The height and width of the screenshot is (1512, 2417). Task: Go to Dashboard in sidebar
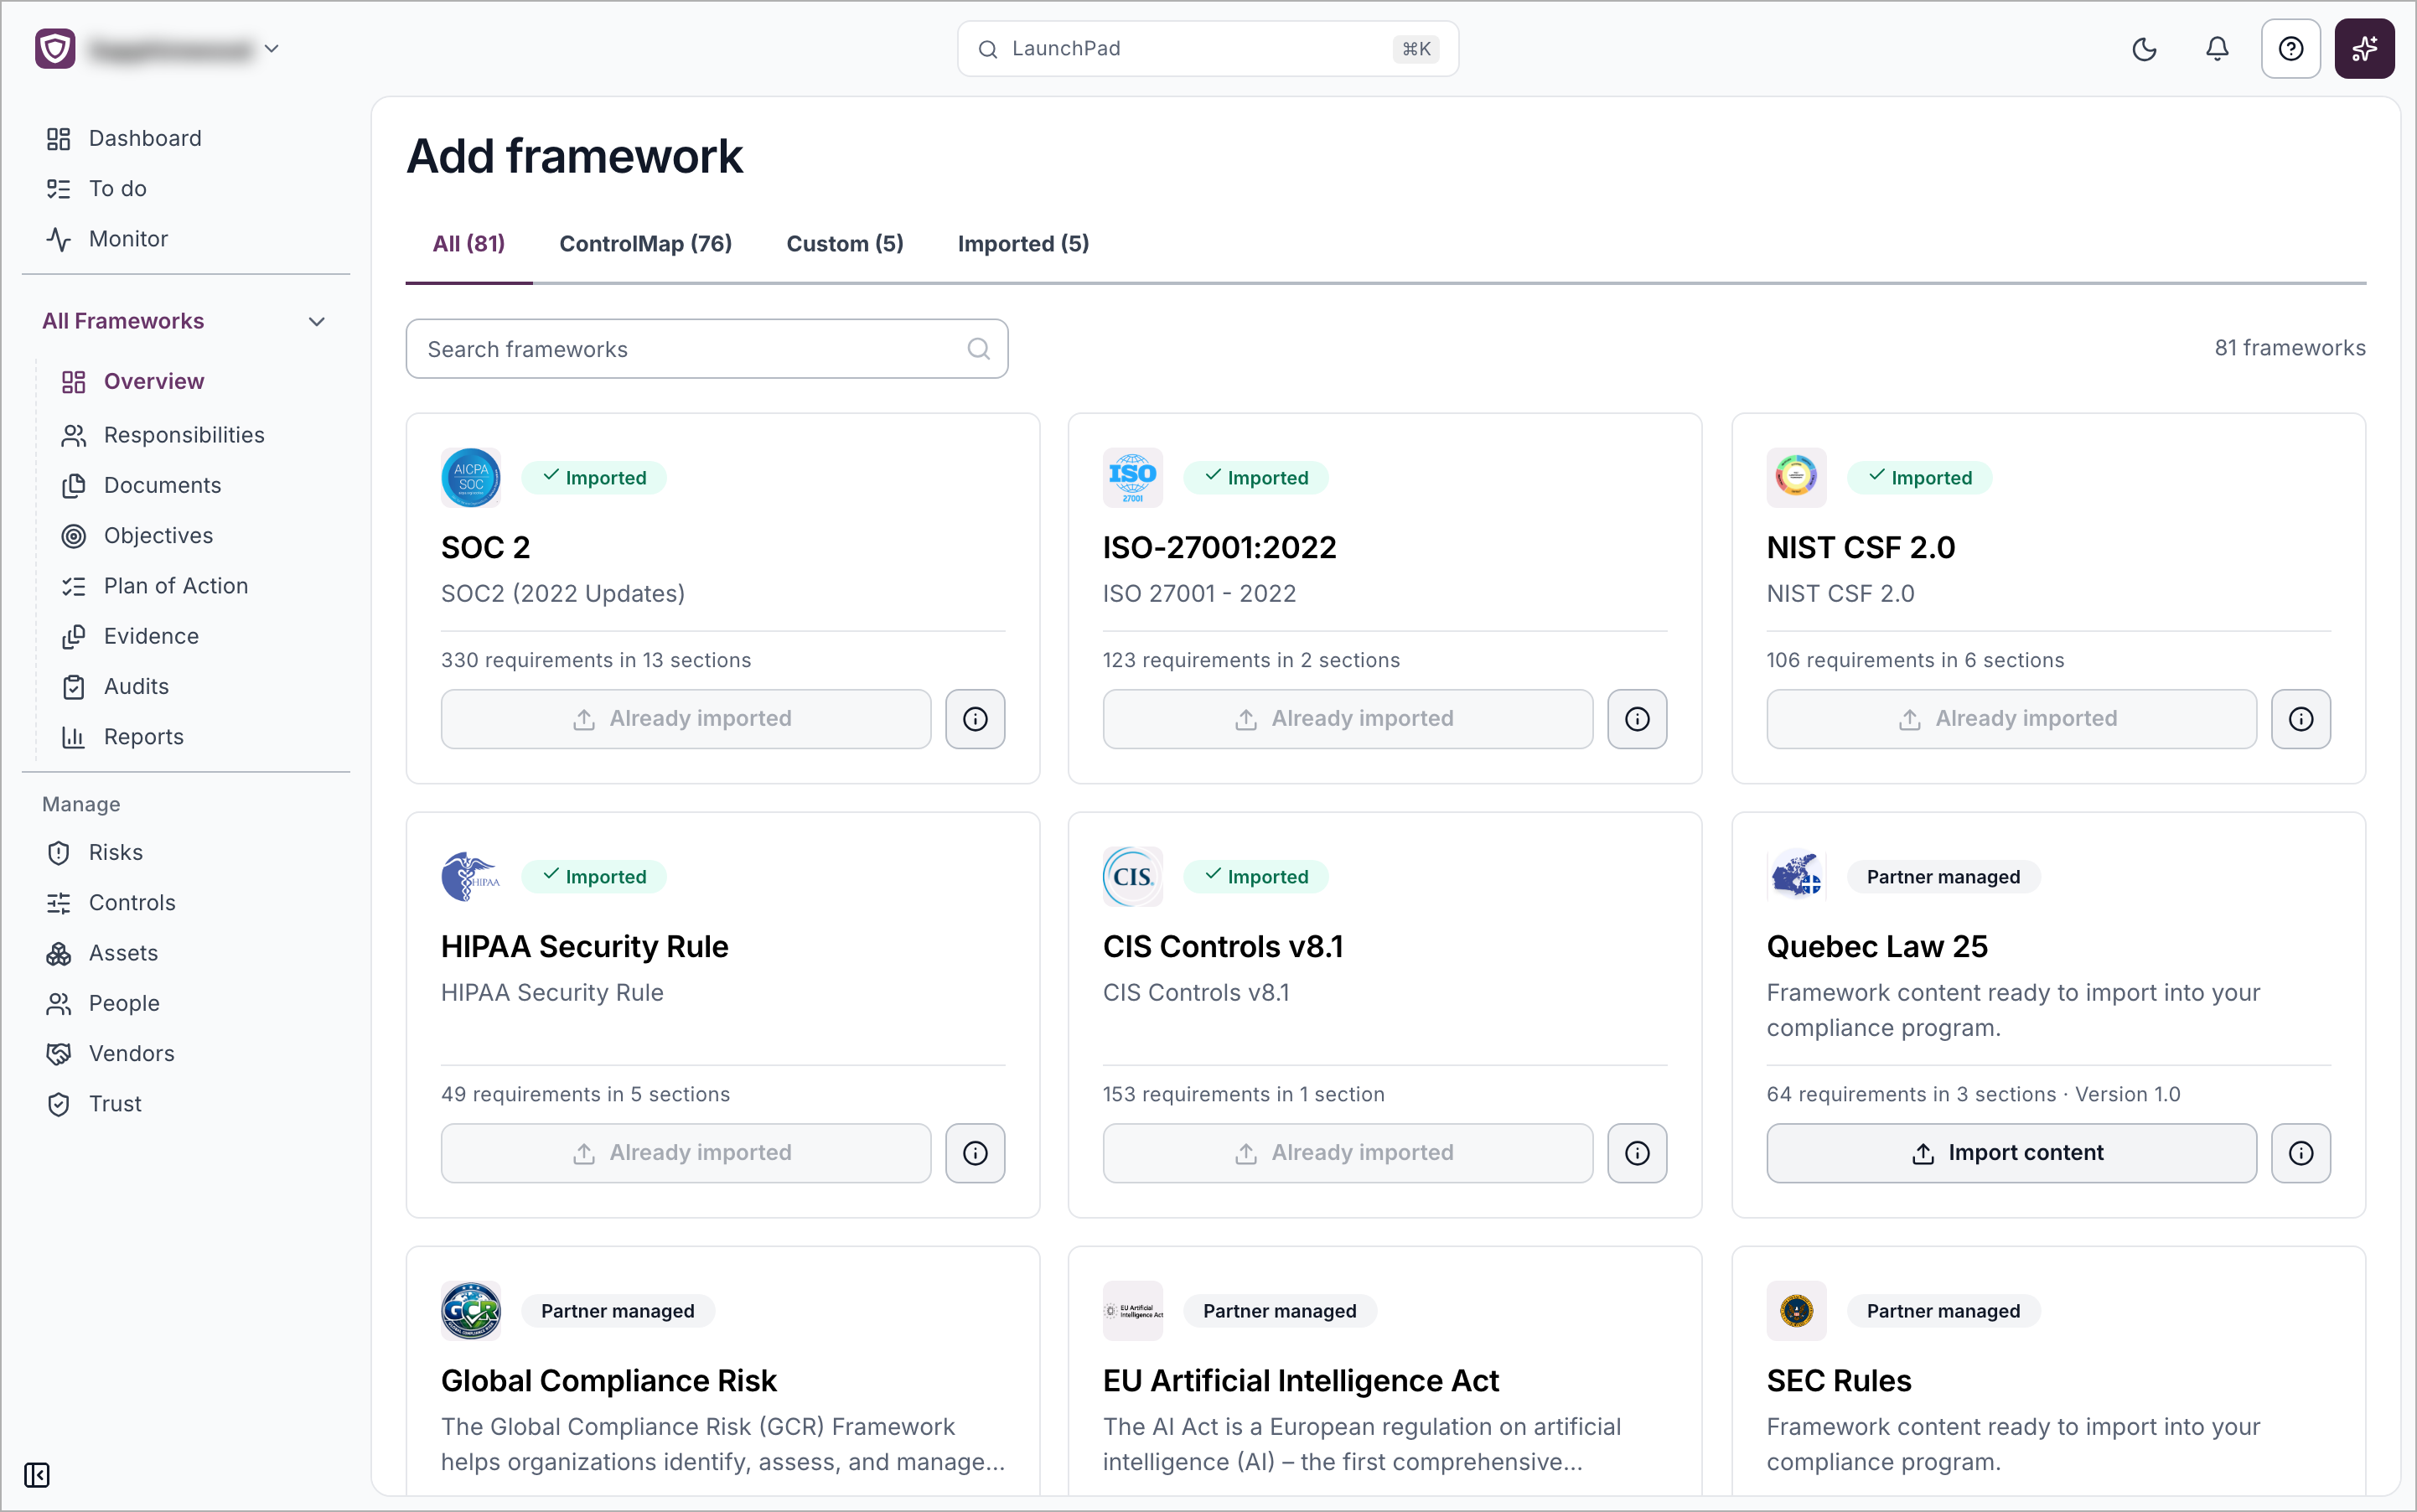pyautogui.click(x=124, y=138)
